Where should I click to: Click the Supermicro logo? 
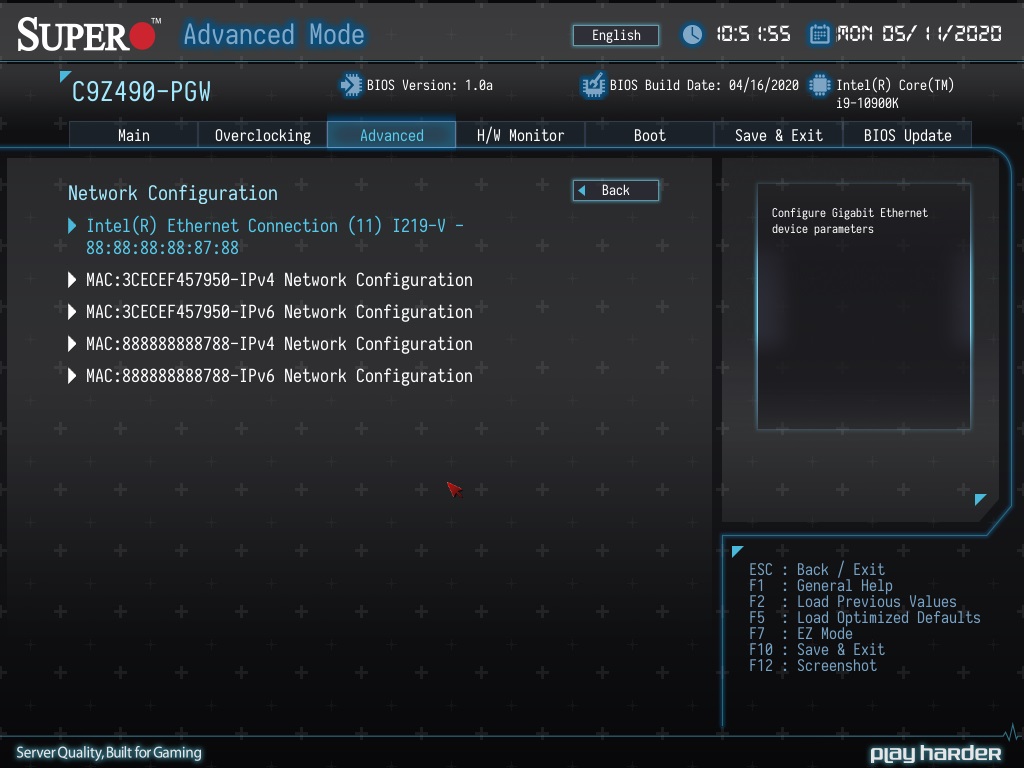(x=88, y=35)
